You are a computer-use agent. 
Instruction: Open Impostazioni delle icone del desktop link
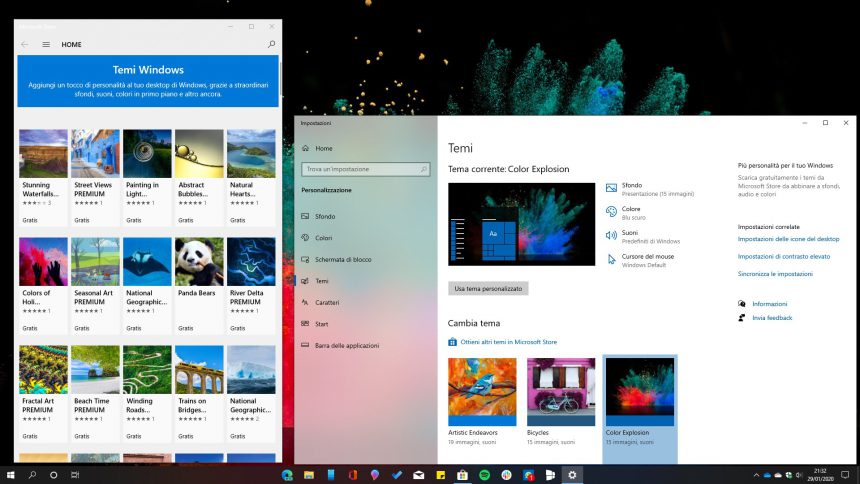pos(788,239)
